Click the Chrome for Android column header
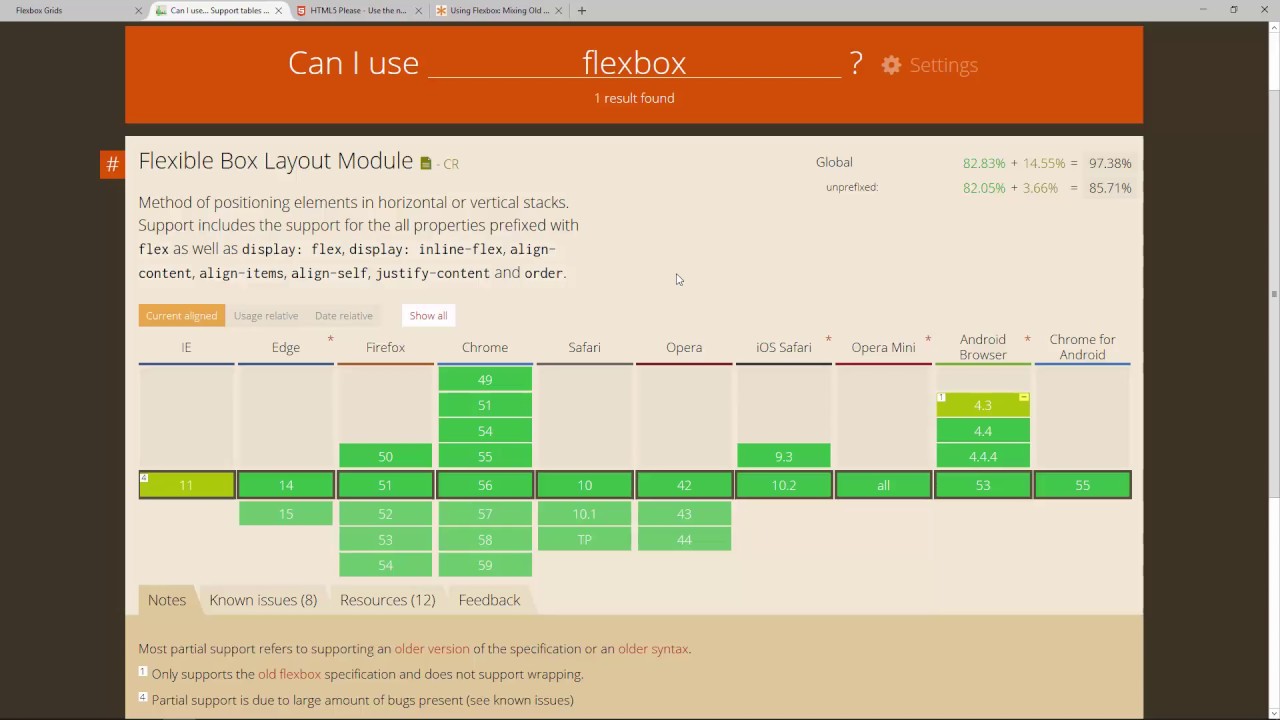 (x=1083, y=347)
